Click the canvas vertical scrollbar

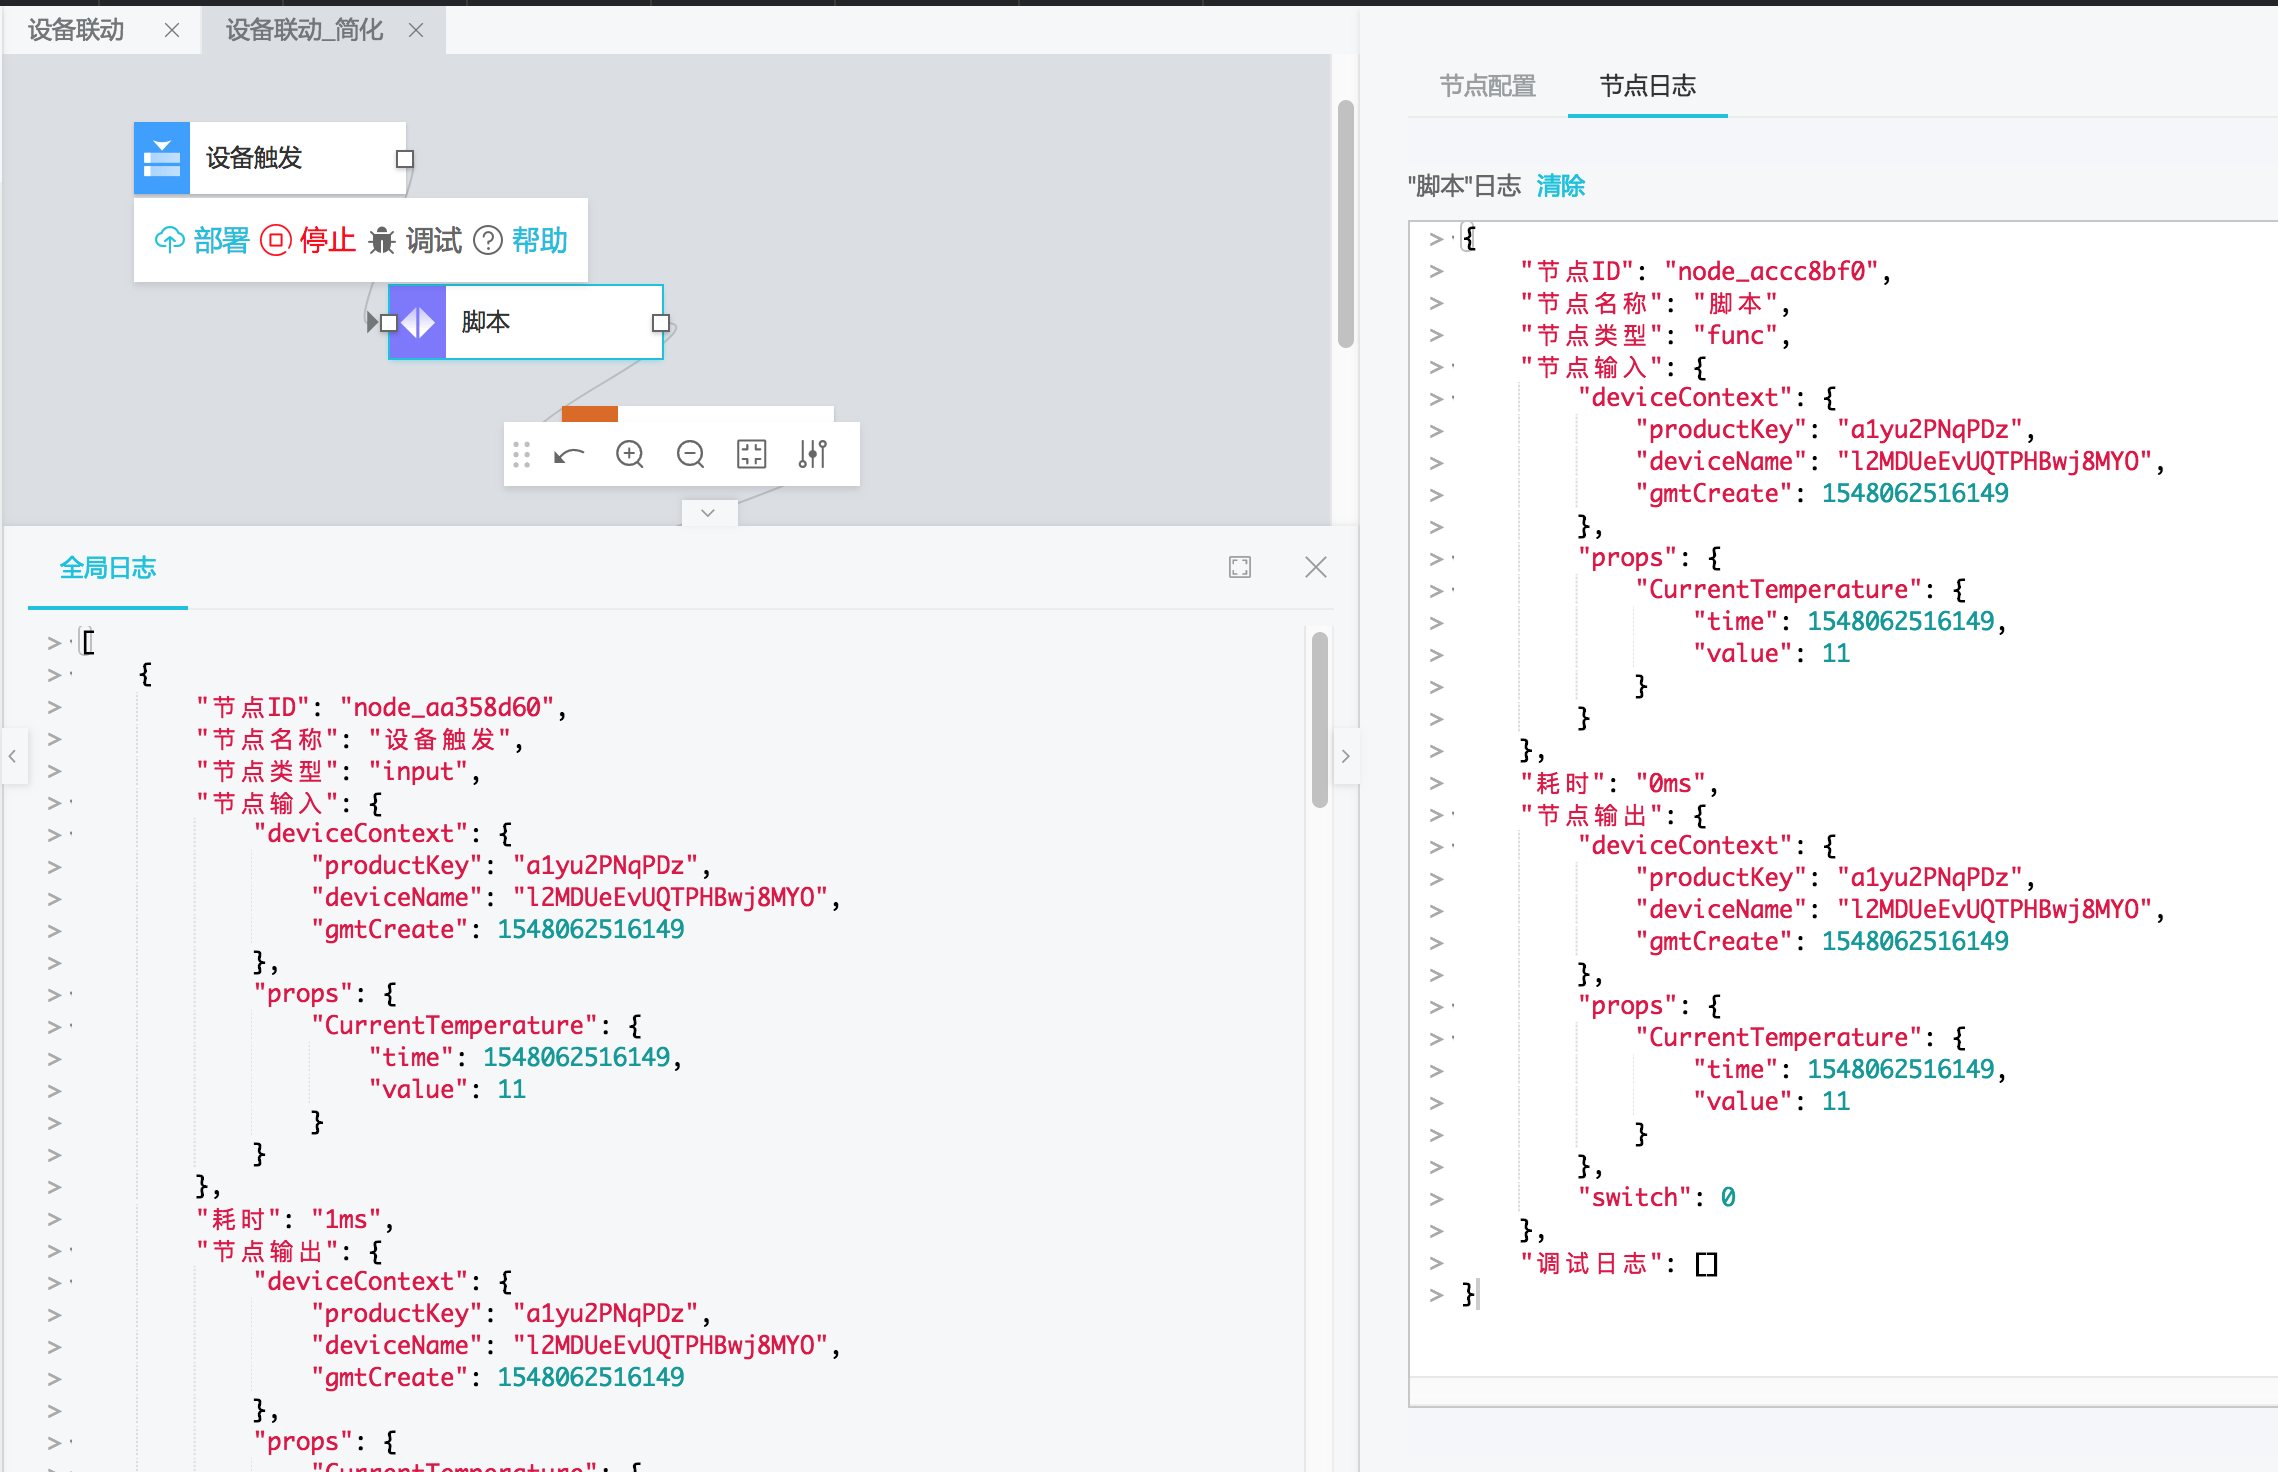(x=1346, y=224)
